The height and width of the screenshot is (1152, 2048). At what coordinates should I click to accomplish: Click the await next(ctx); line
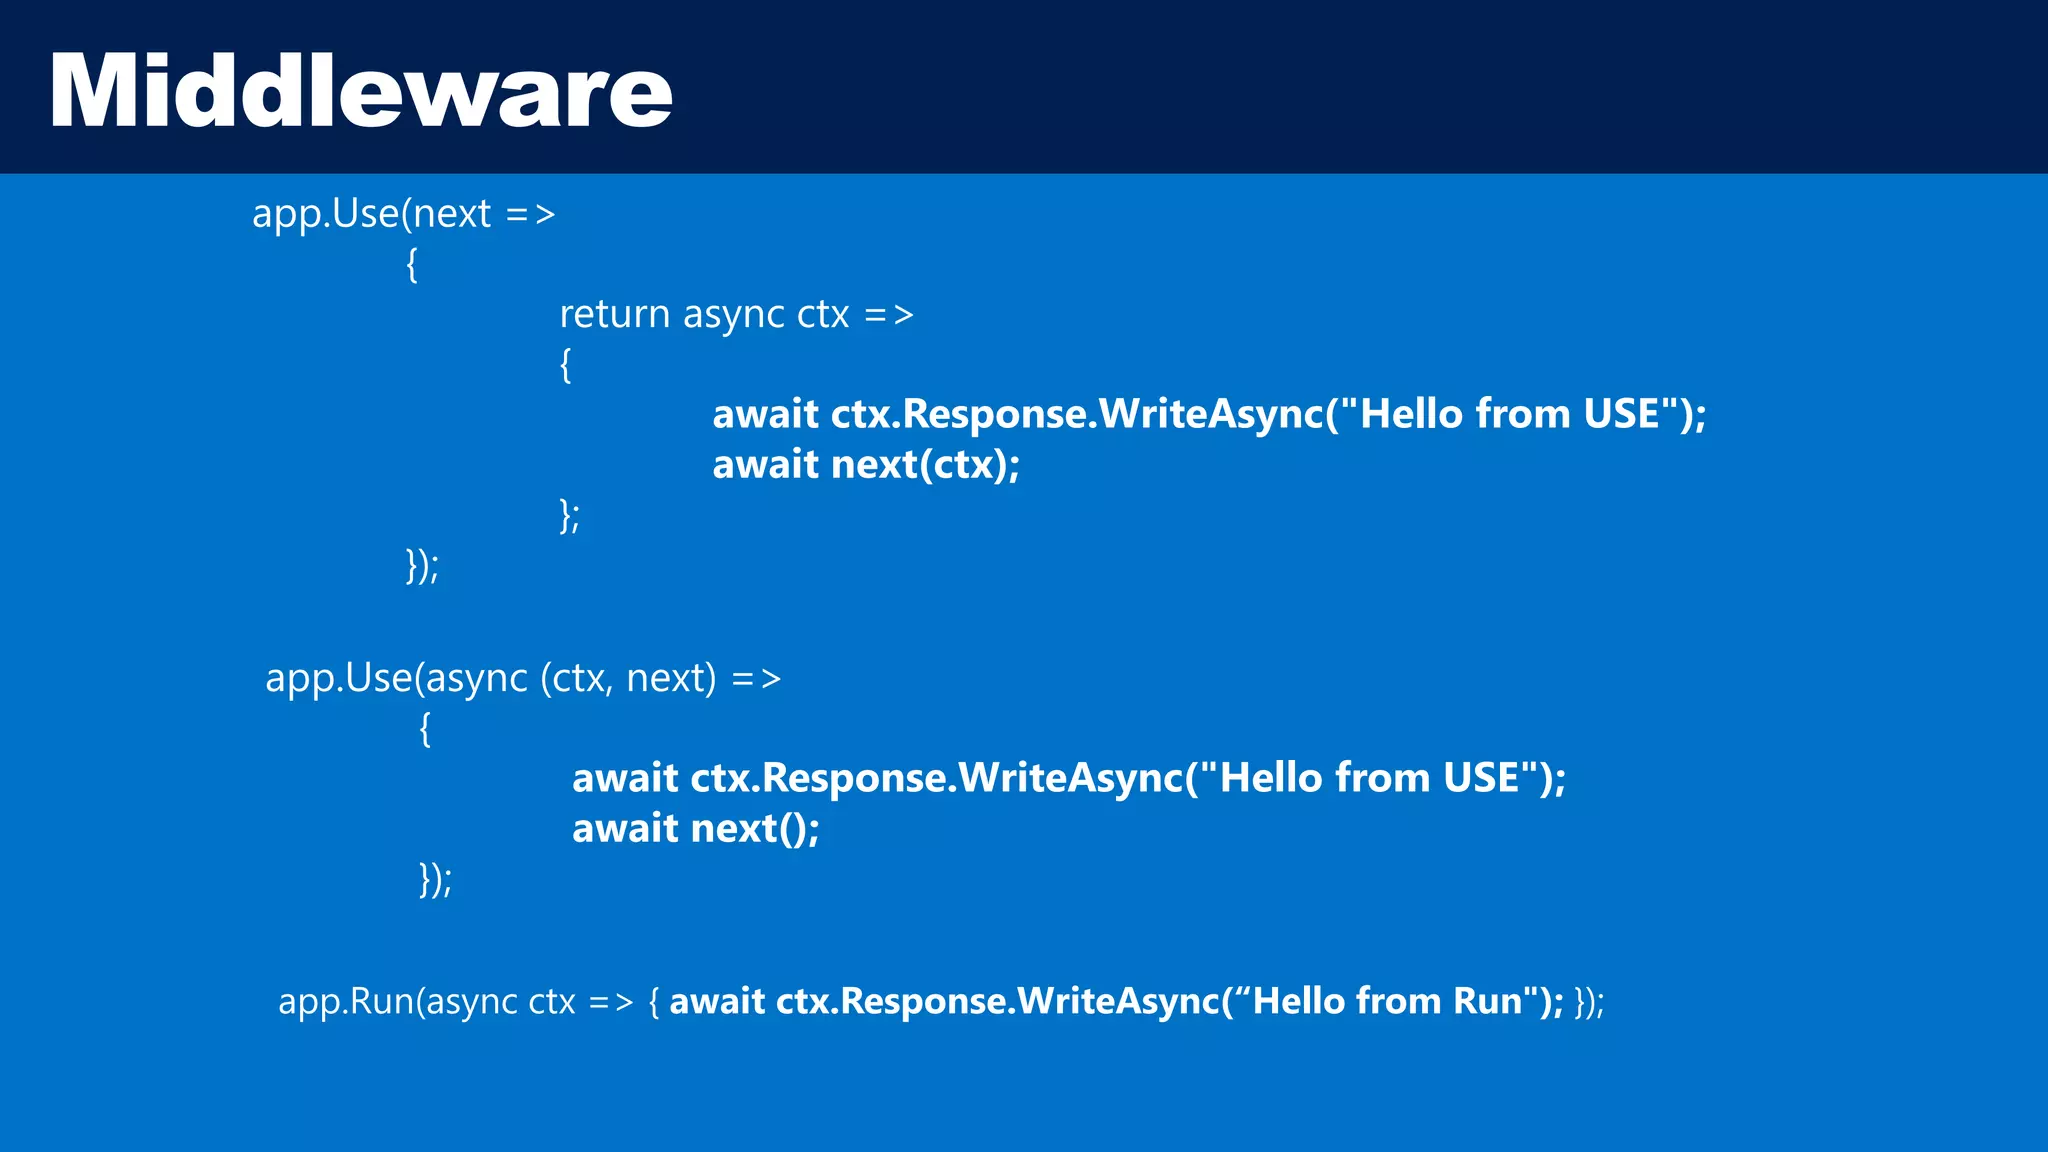click(865, 465)
